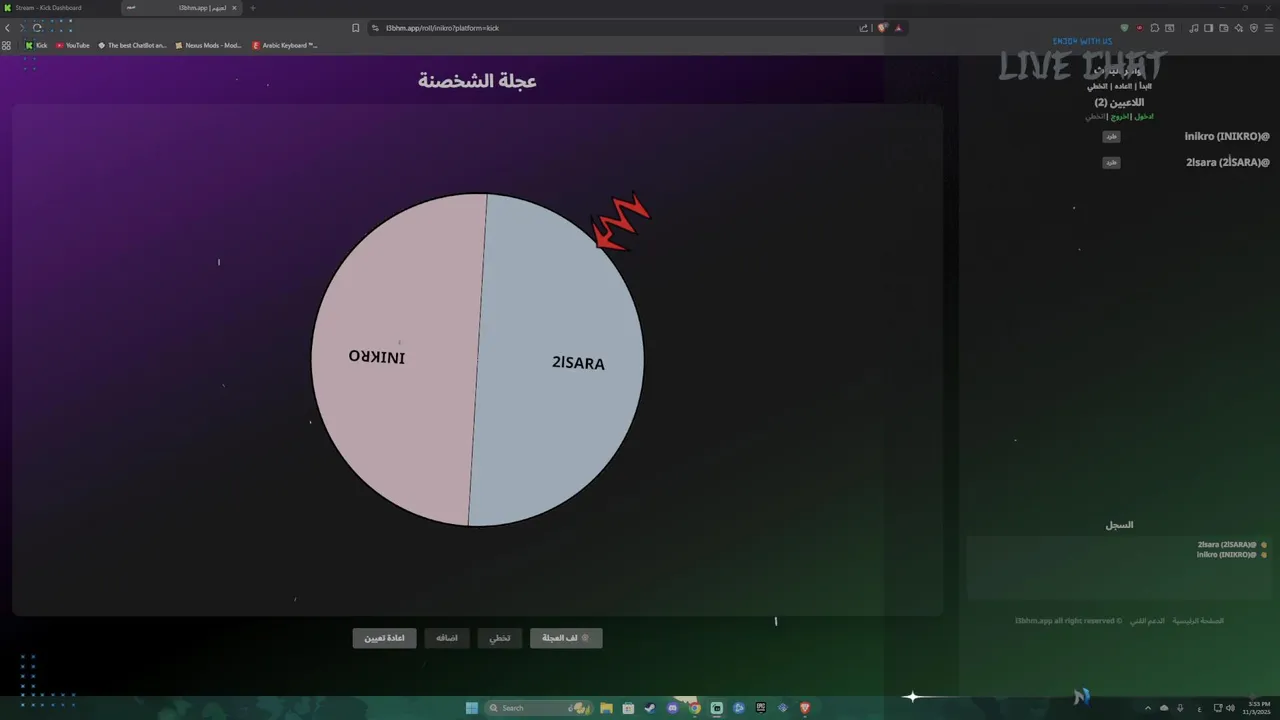
Task: Open the browser hamburger menu
Action: coord(1269,28)
